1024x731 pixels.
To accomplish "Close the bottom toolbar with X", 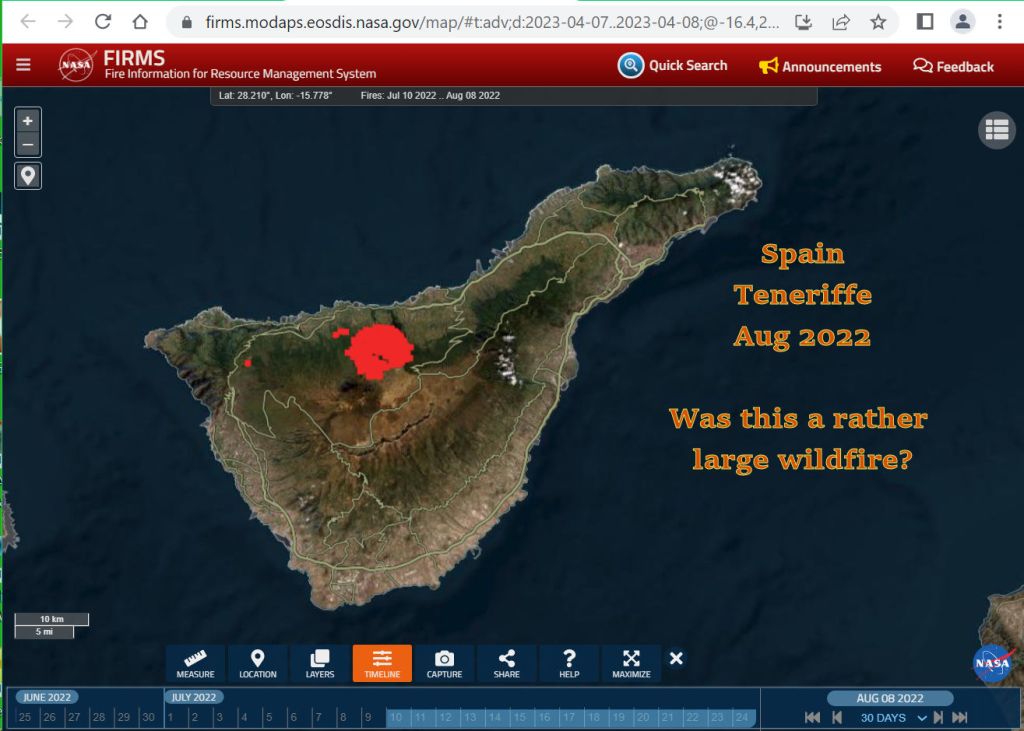I will 676,658.
